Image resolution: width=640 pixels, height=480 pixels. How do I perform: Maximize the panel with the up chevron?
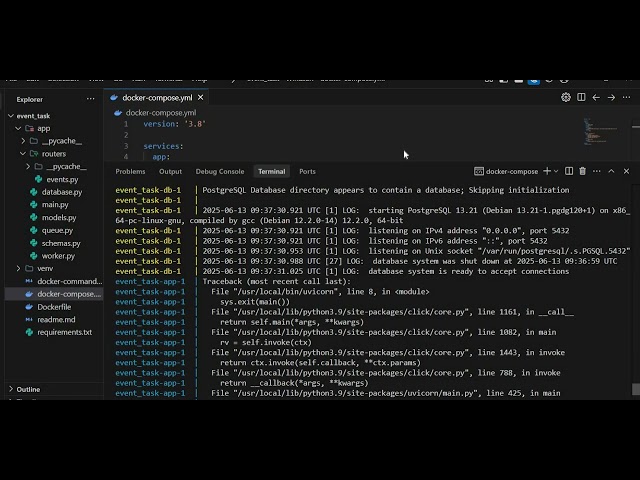(x=611, y=171)
